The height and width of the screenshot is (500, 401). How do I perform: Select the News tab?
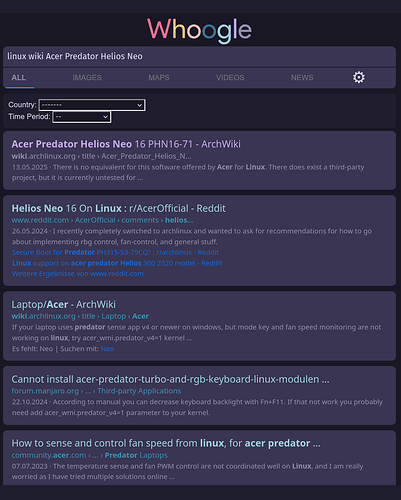[302, 78]
